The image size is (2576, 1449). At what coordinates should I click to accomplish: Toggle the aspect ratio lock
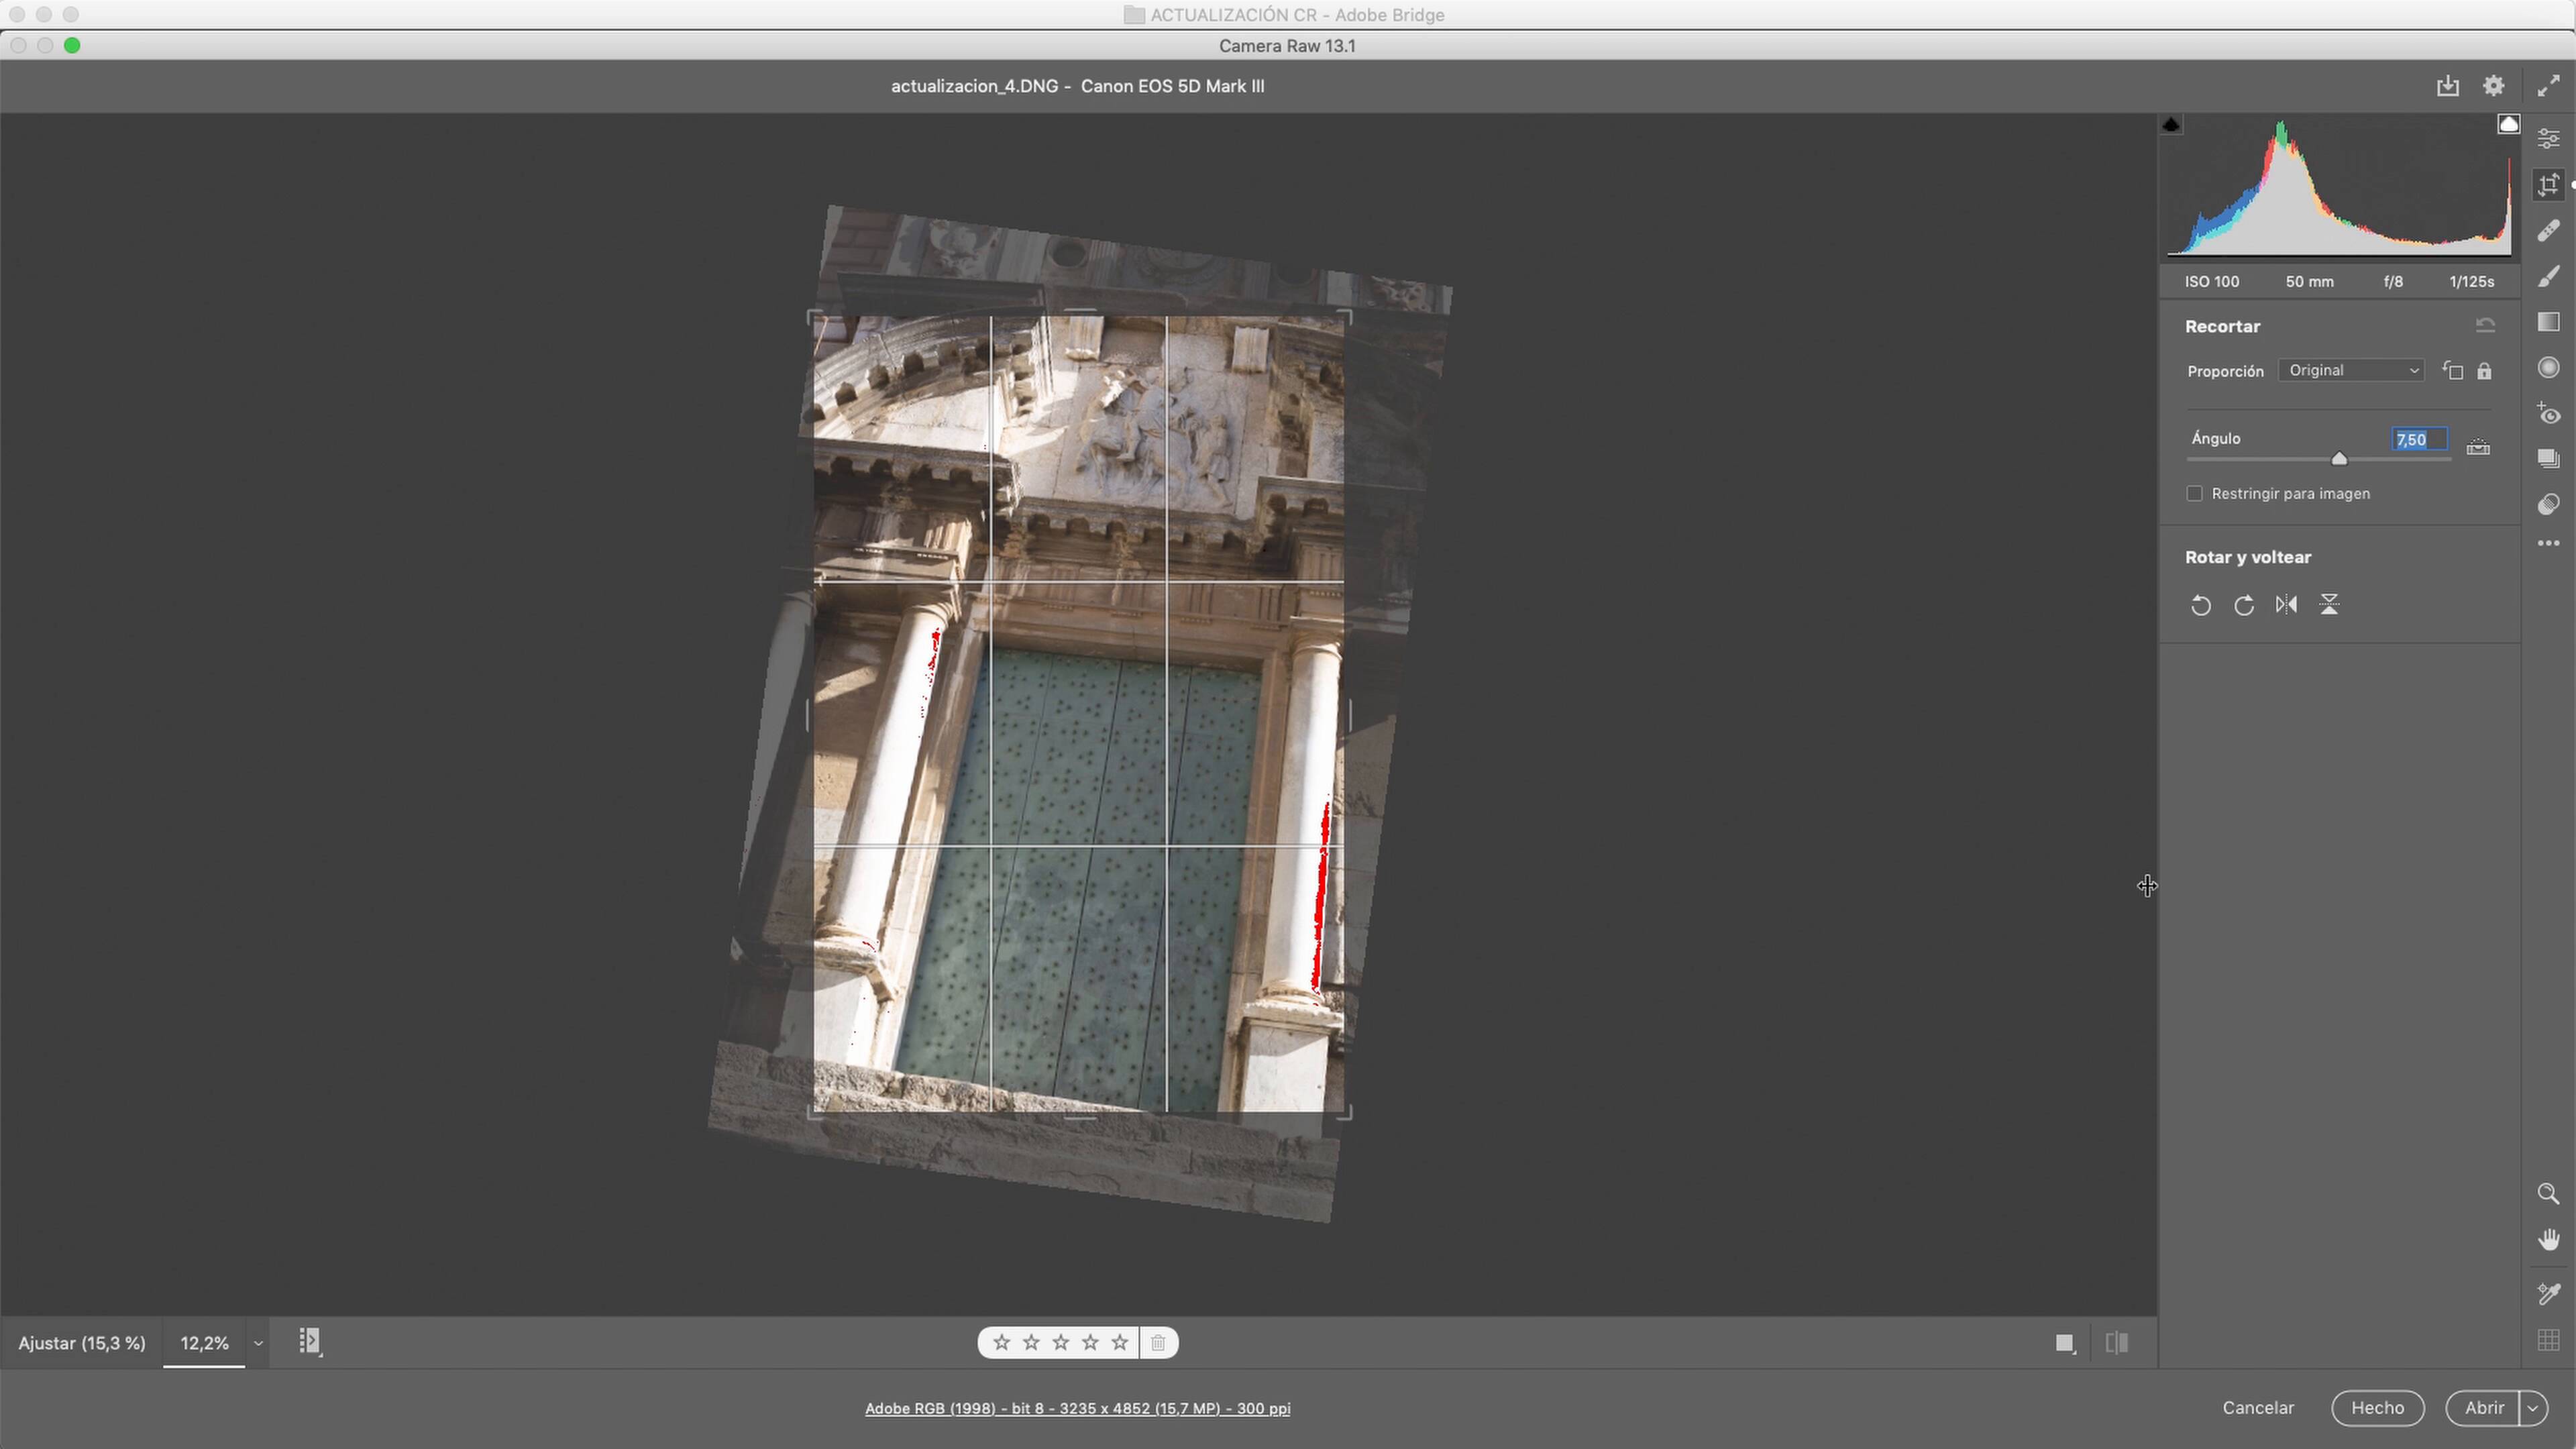[x=2484, y=371]
